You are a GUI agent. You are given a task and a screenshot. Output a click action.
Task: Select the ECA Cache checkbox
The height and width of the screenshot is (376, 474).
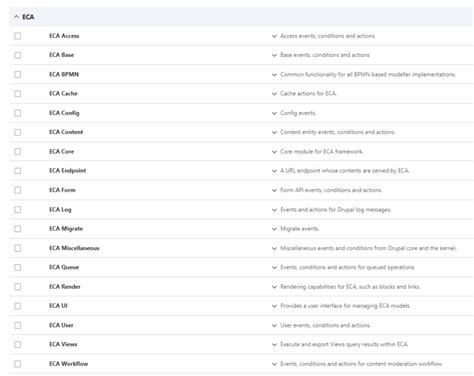(x=18, y=94)
